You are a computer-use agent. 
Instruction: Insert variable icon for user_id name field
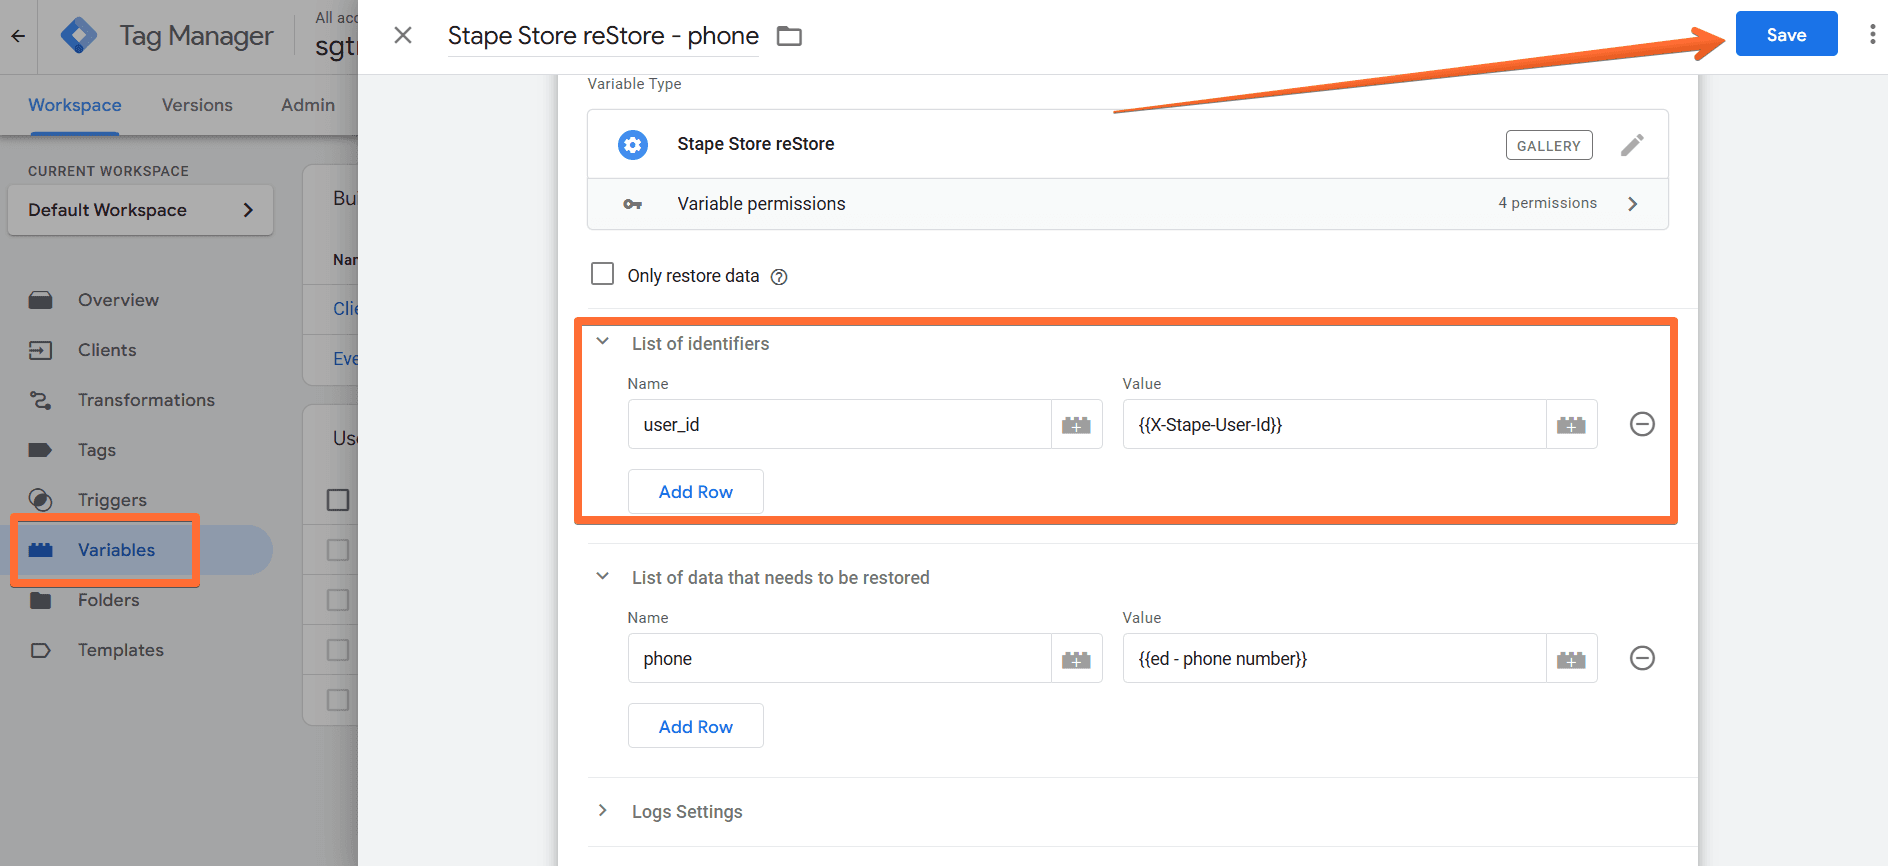1076,425
